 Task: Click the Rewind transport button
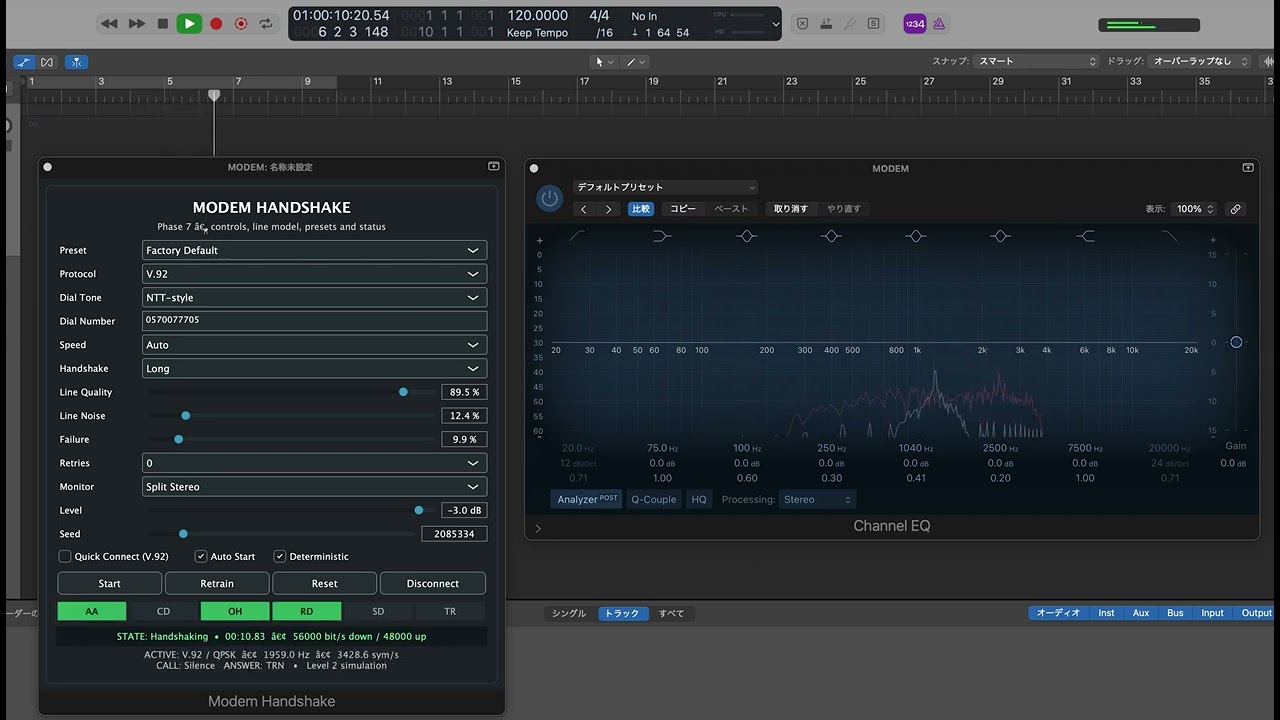[109, 23]
